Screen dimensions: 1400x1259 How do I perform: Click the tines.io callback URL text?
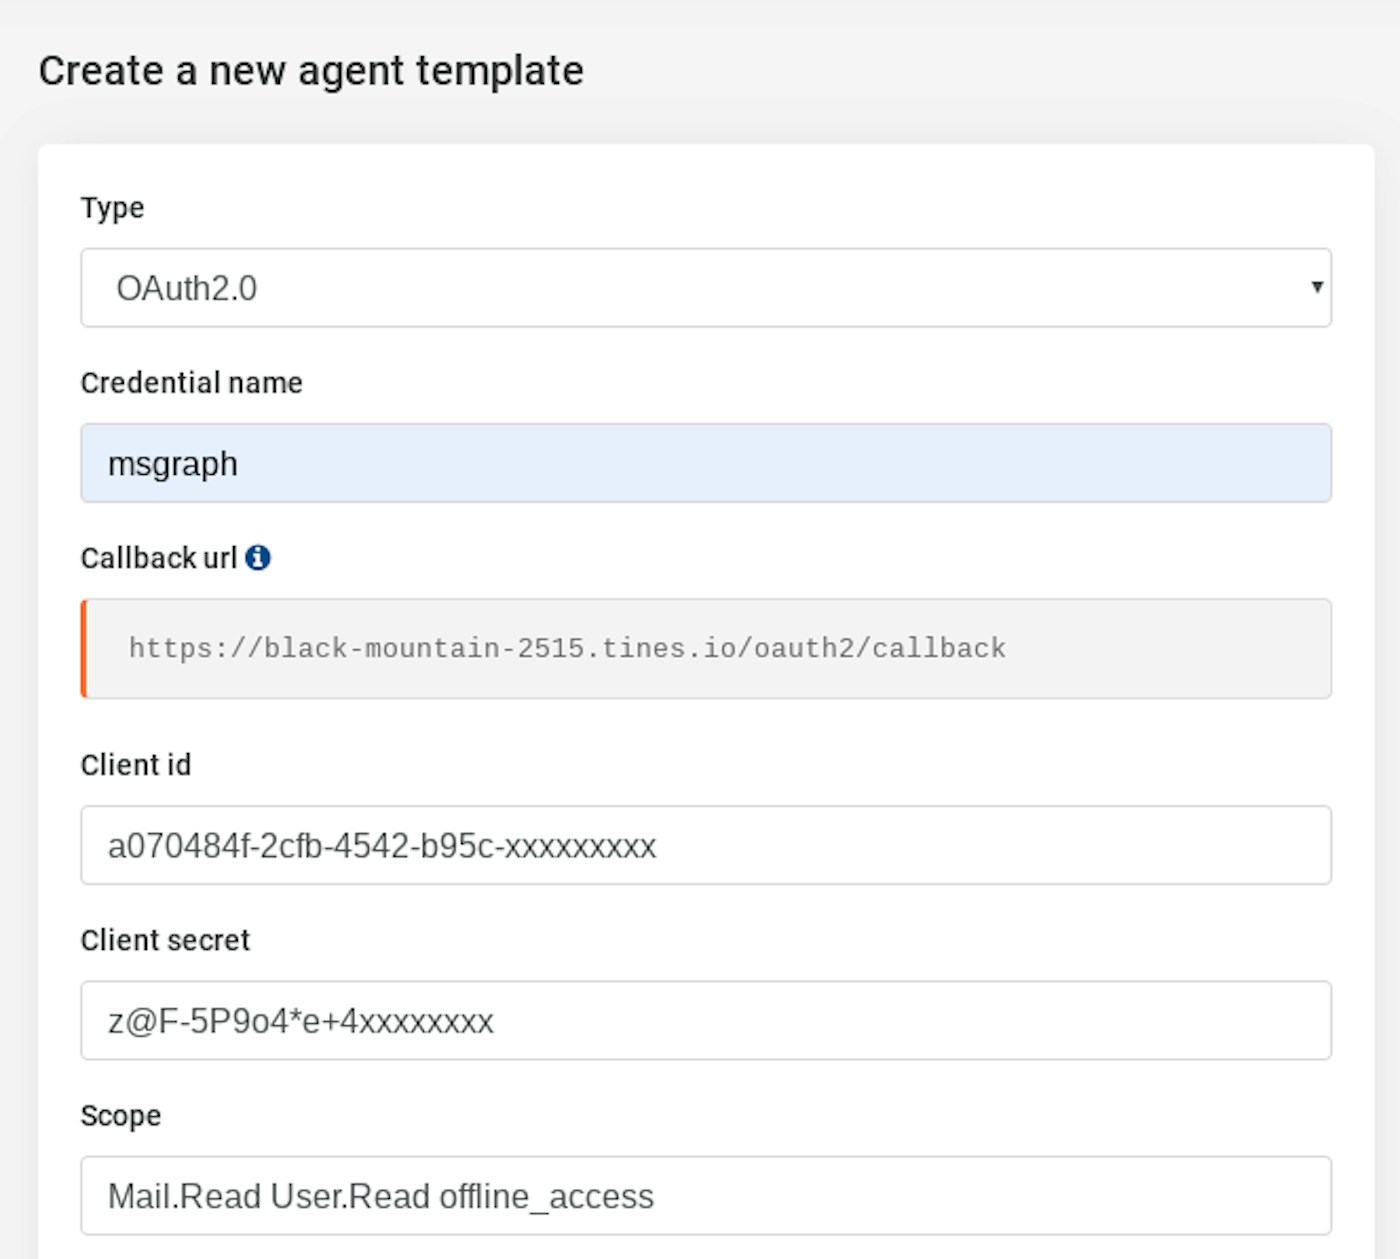click(x=567, y=649)
